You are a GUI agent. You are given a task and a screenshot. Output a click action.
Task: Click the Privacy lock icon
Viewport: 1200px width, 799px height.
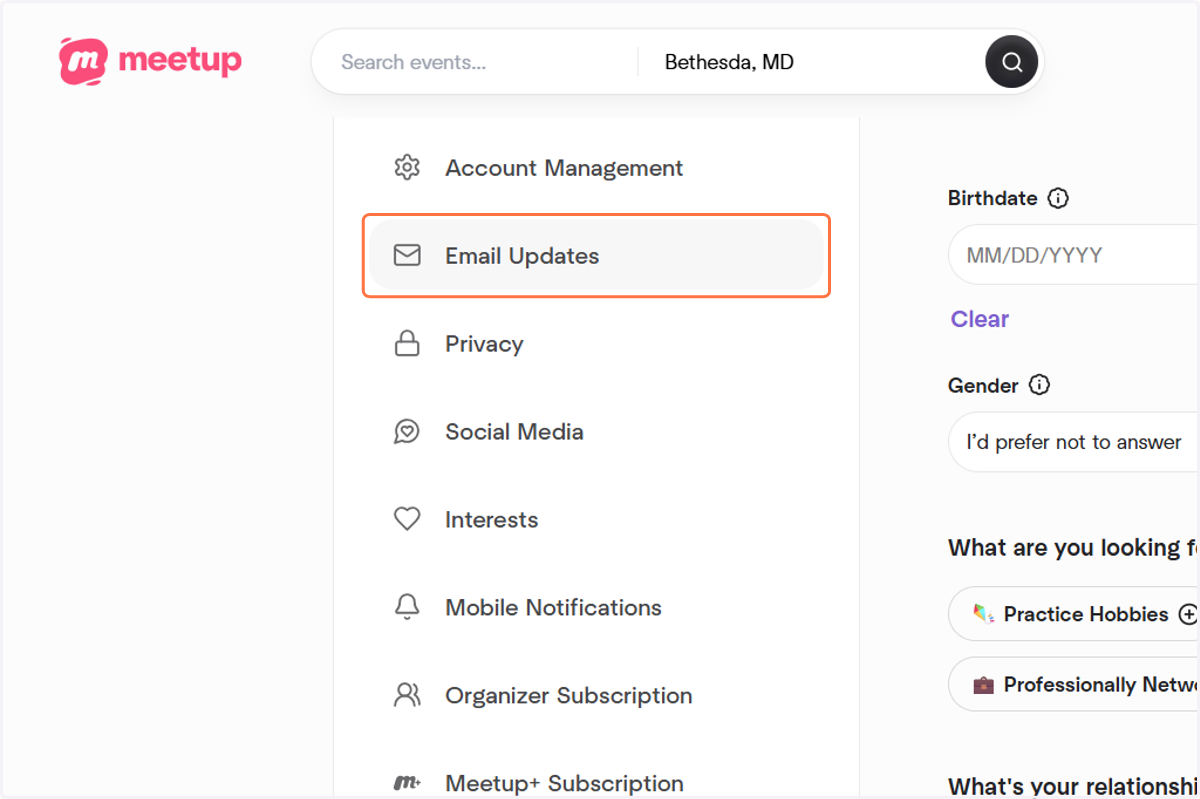407,343
